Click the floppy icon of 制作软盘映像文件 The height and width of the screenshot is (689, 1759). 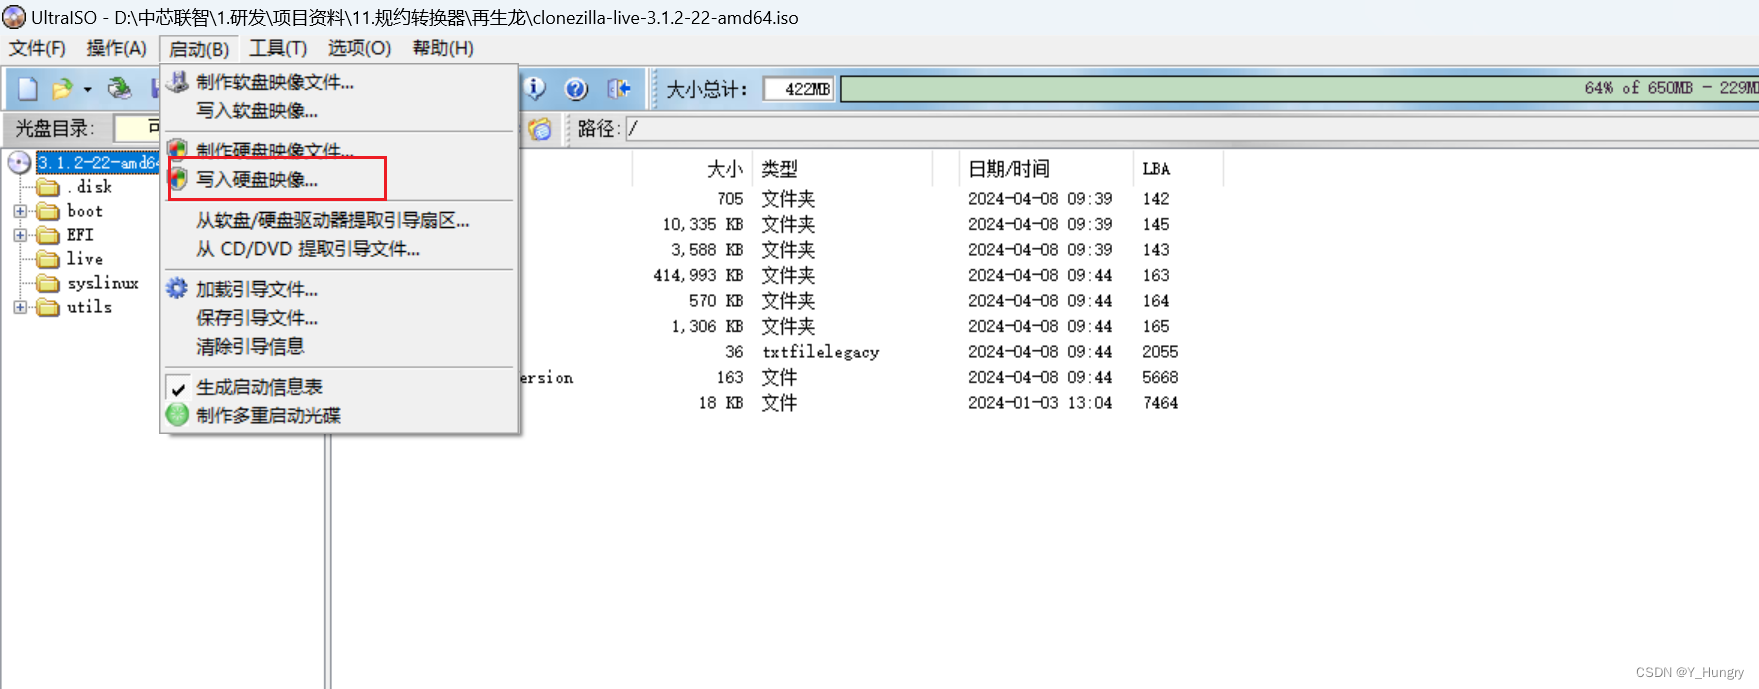tap(178, 82)
